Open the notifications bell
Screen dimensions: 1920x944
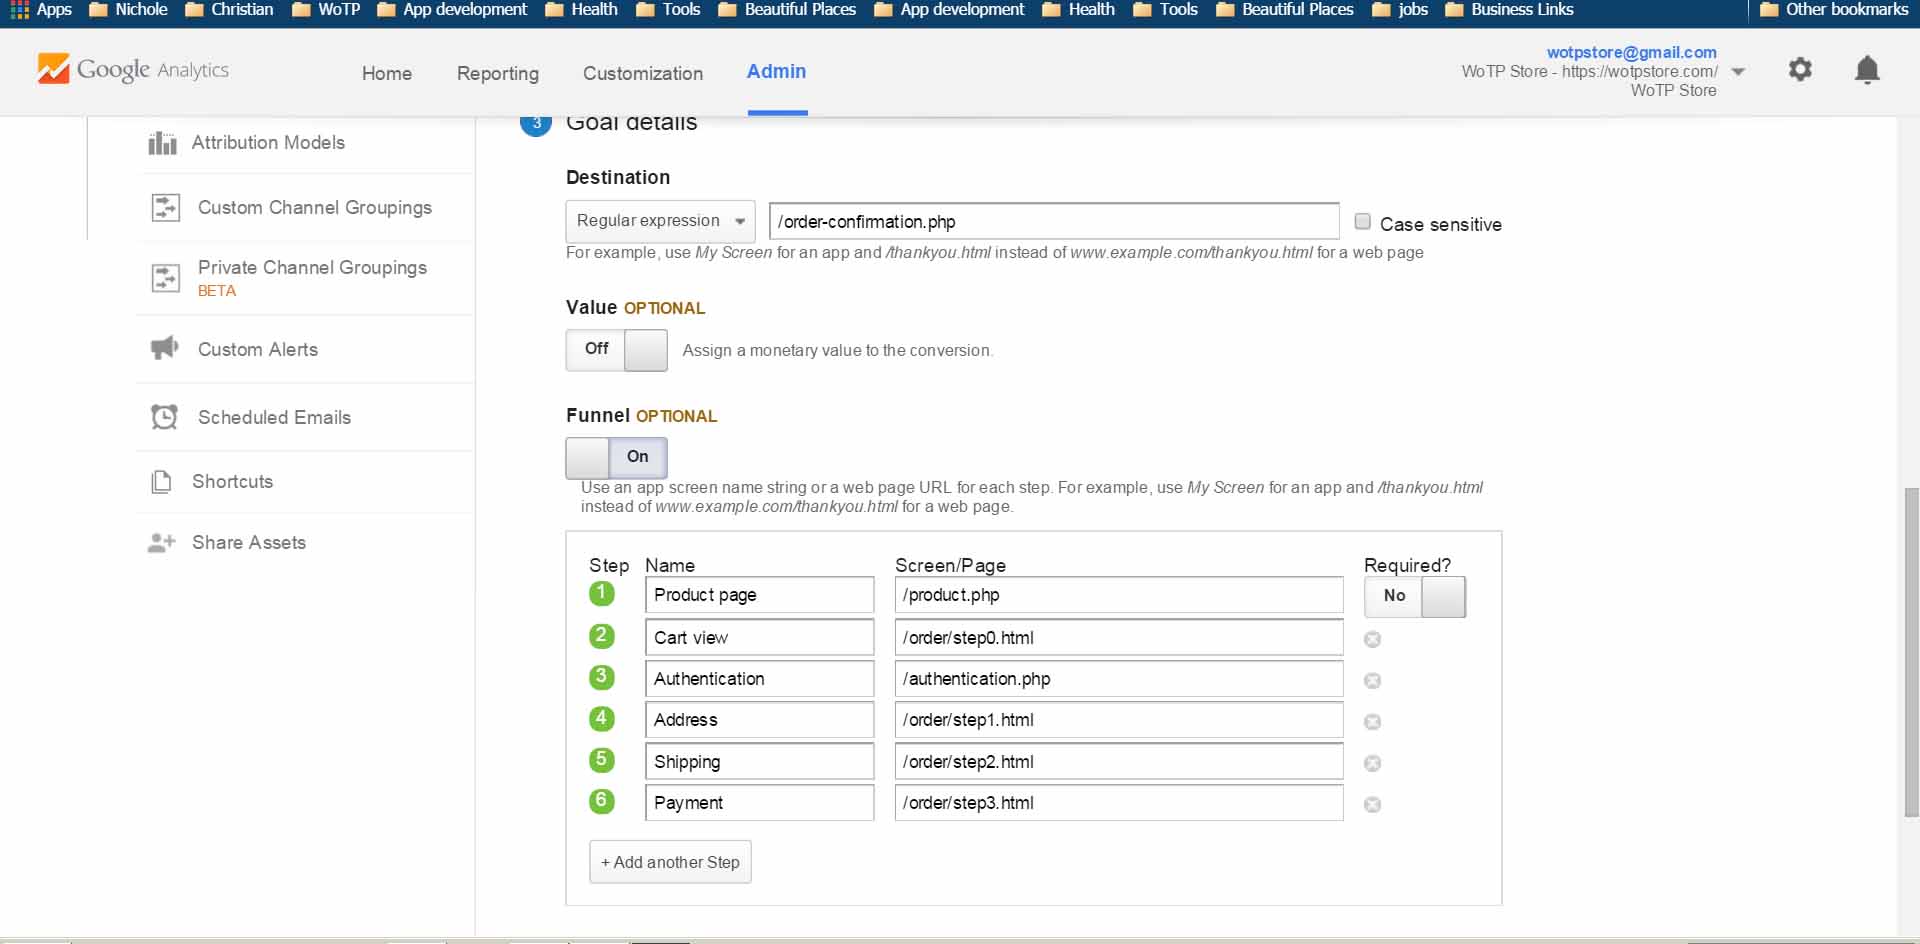point(1867,70)
